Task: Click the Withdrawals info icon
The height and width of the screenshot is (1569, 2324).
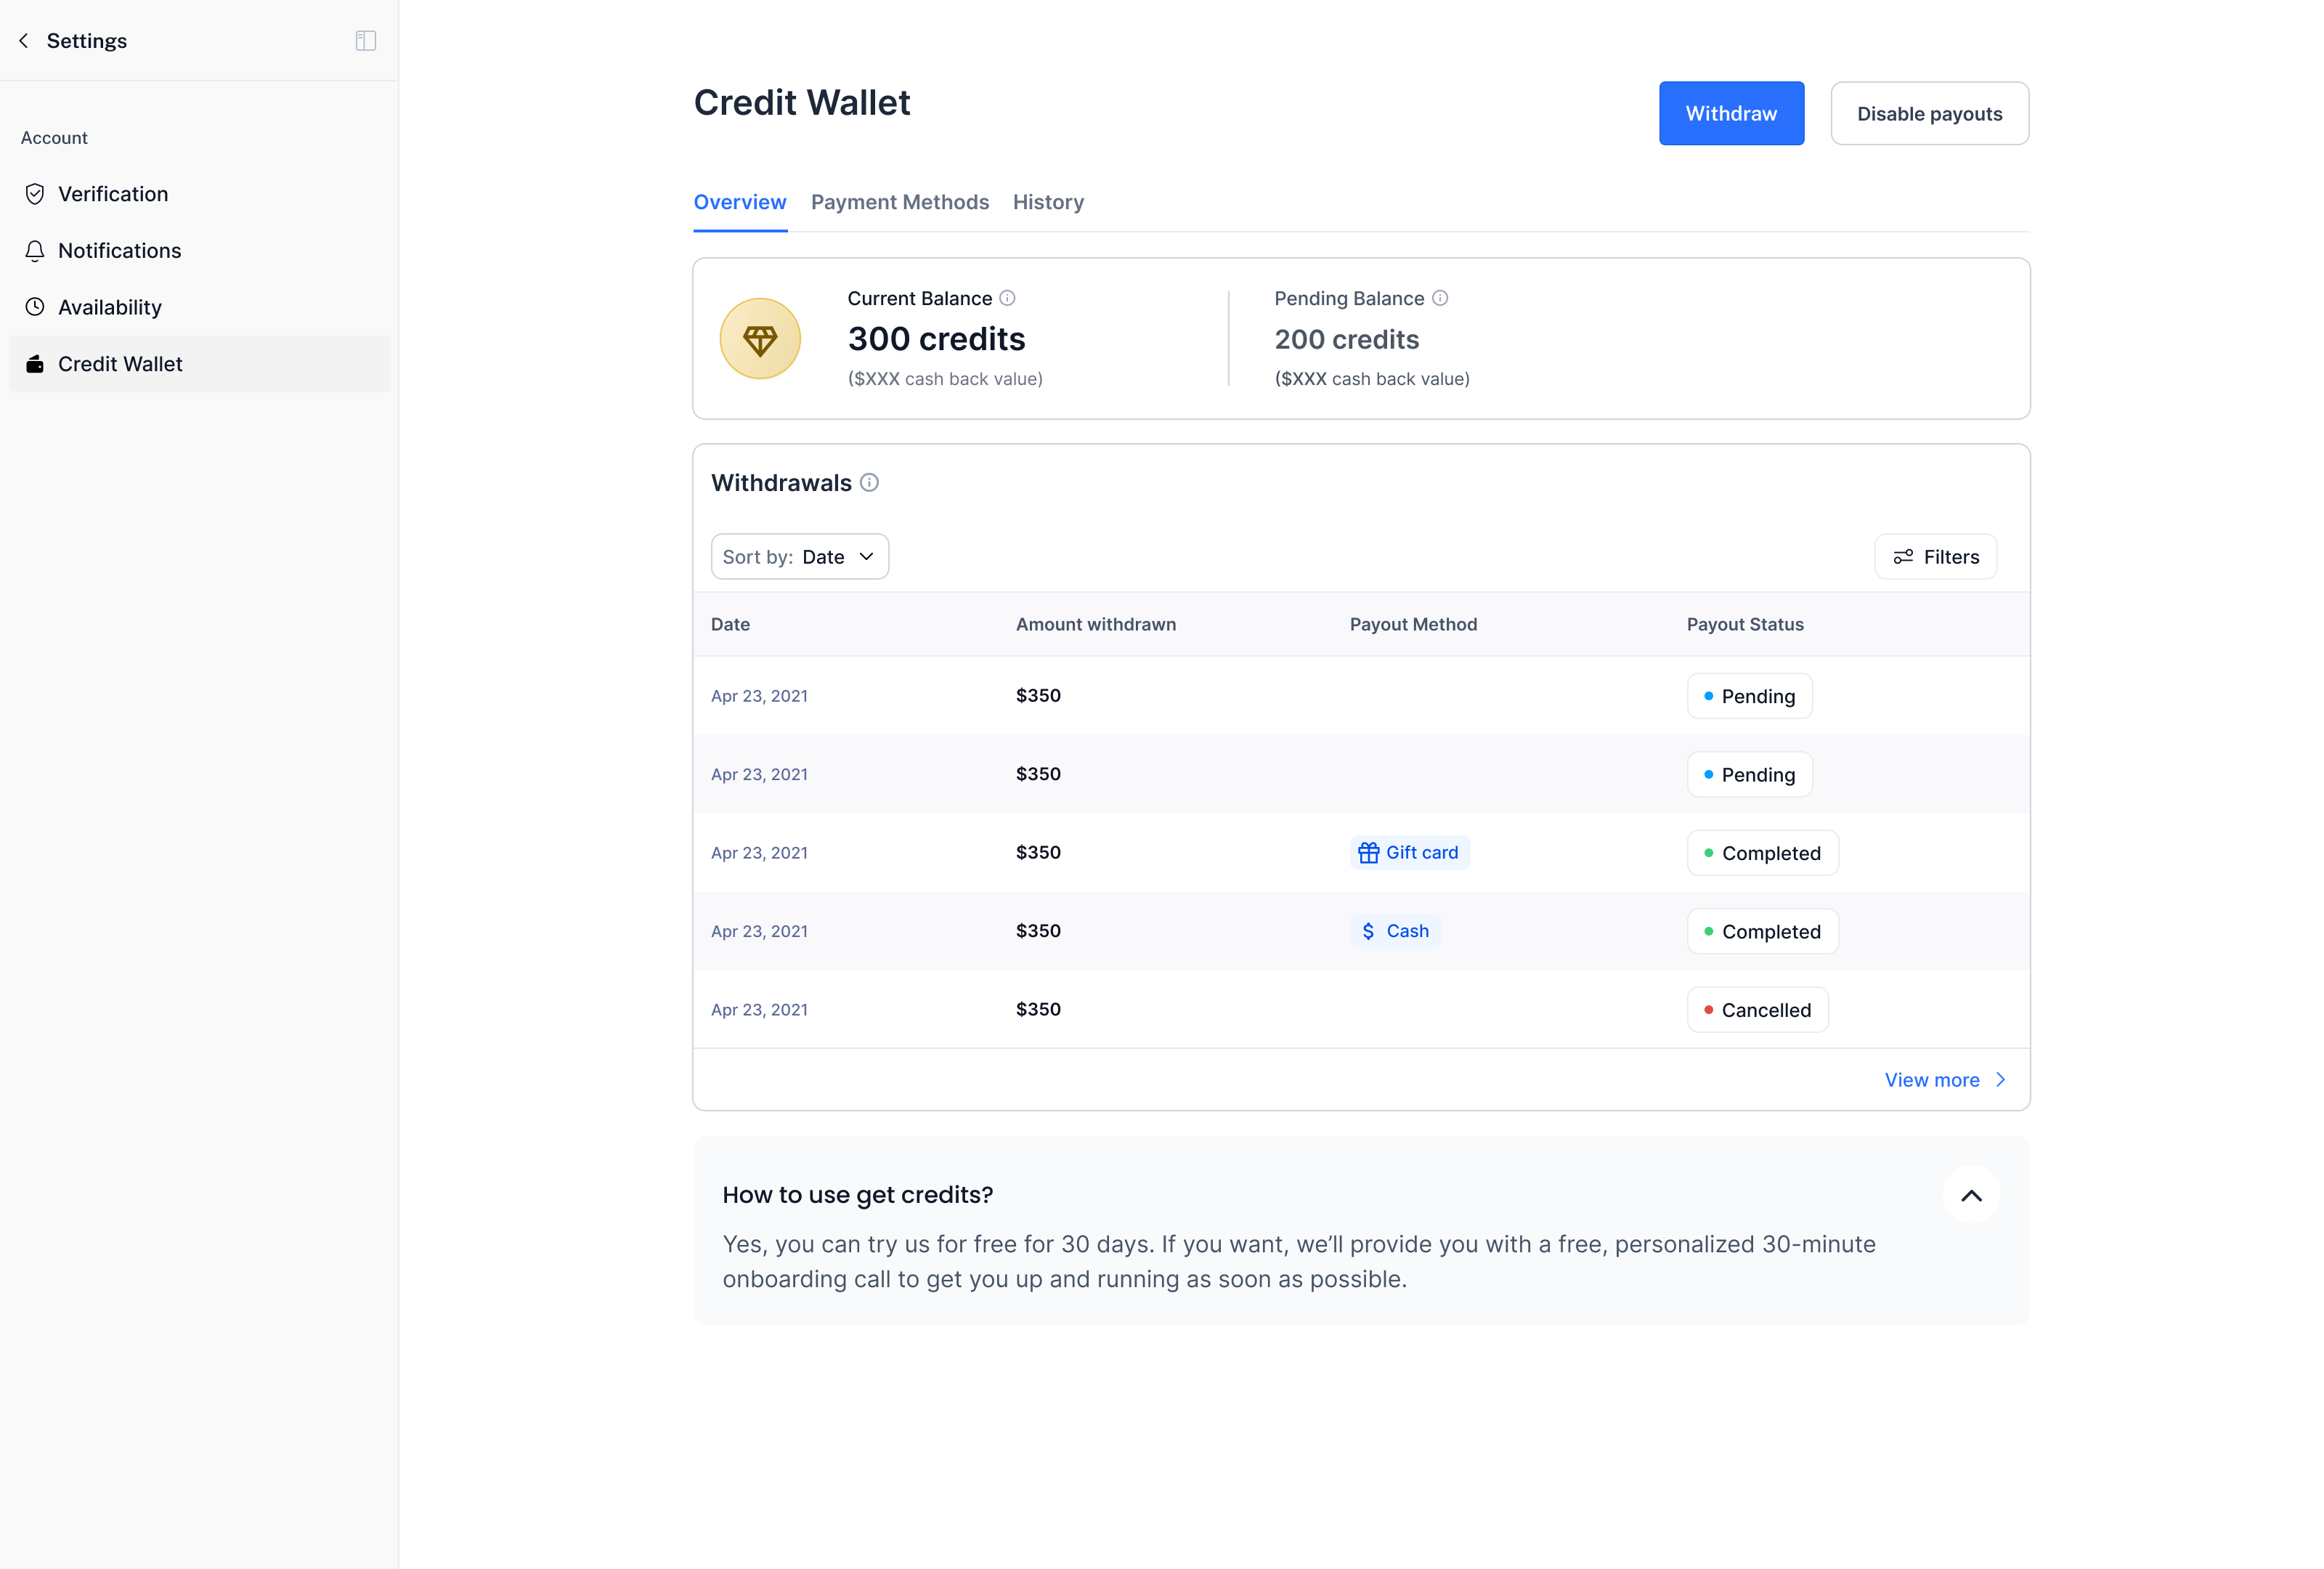Action: point(870,483)
